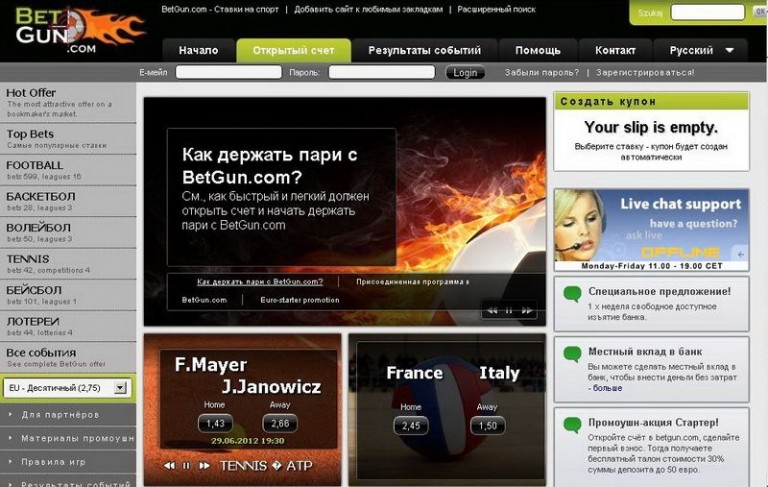The width and height of the screenshot is (768, 487).
Task: Pick J.Janowicz away odds 2,66
Action: (x=280, y=424)
